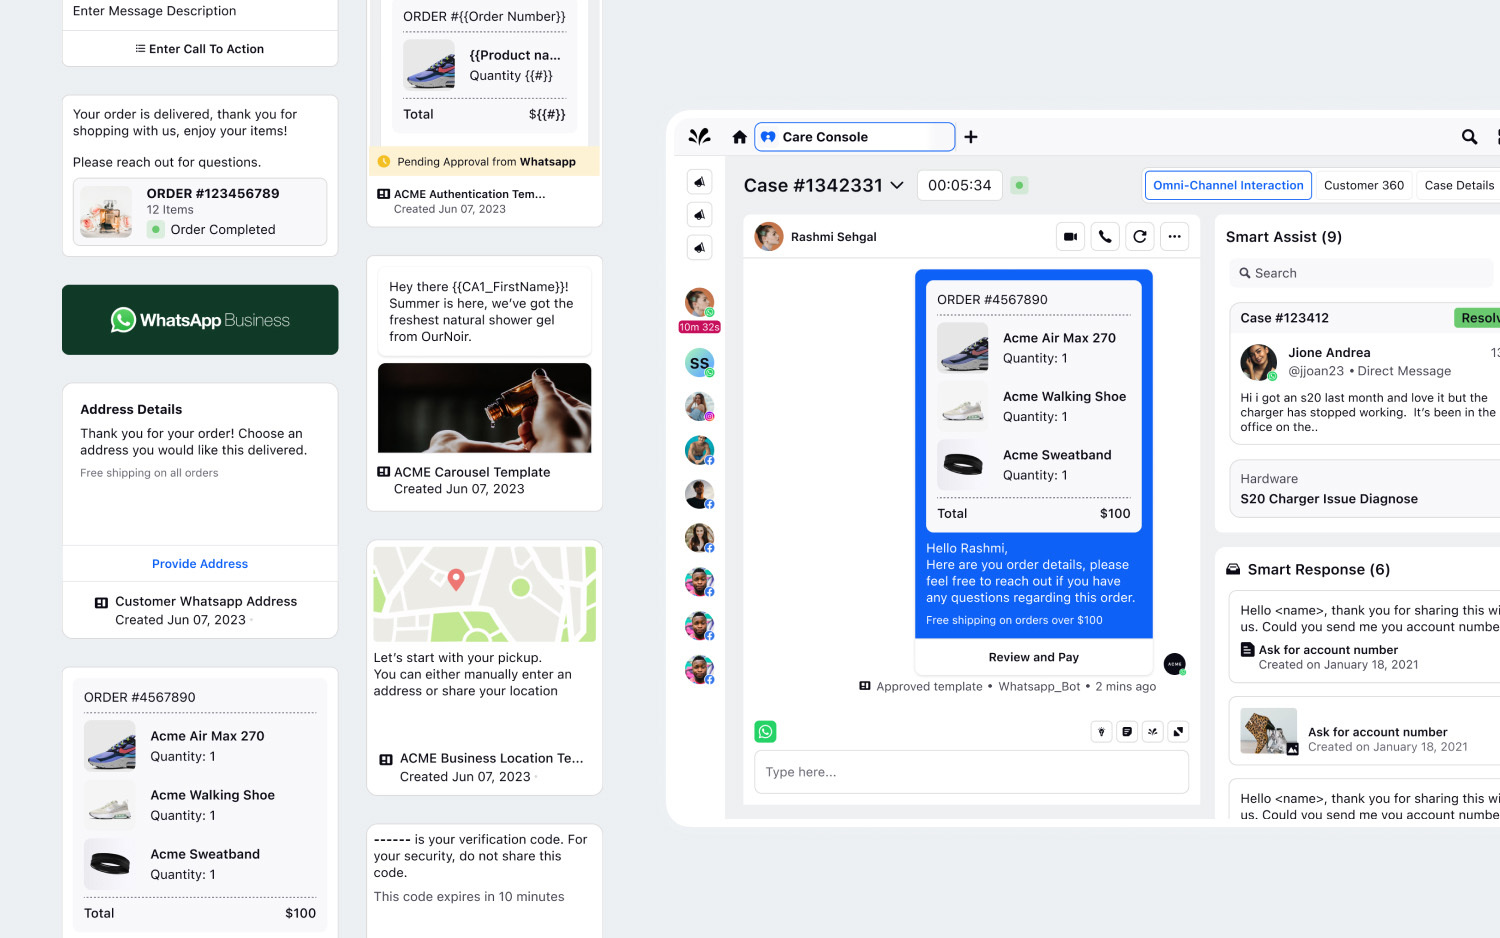1500x938 pixels.
Task: Refresh the conversation using the reload icon
Action: click(x=1140, y=237)
